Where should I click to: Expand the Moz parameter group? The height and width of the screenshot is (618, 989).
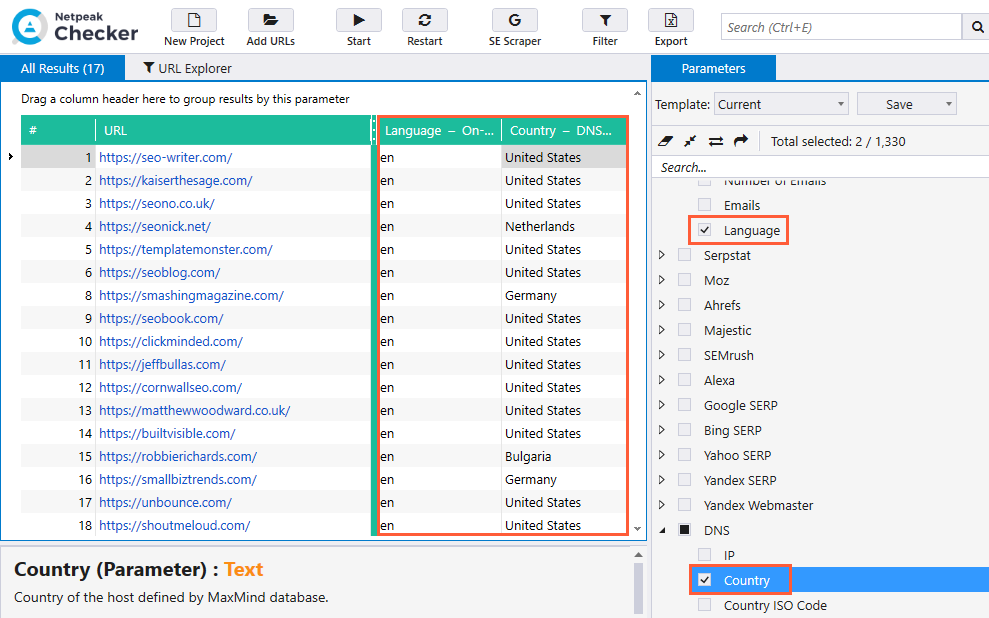(x=662, y=280)
